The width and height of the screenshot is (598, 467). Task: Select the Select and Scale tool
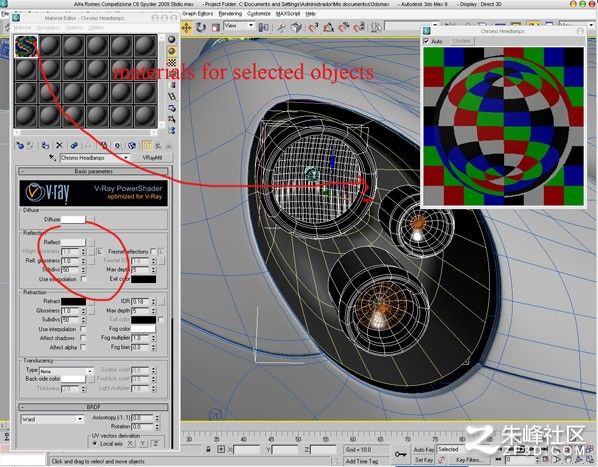pyautogui.click(x=215, y=27)
